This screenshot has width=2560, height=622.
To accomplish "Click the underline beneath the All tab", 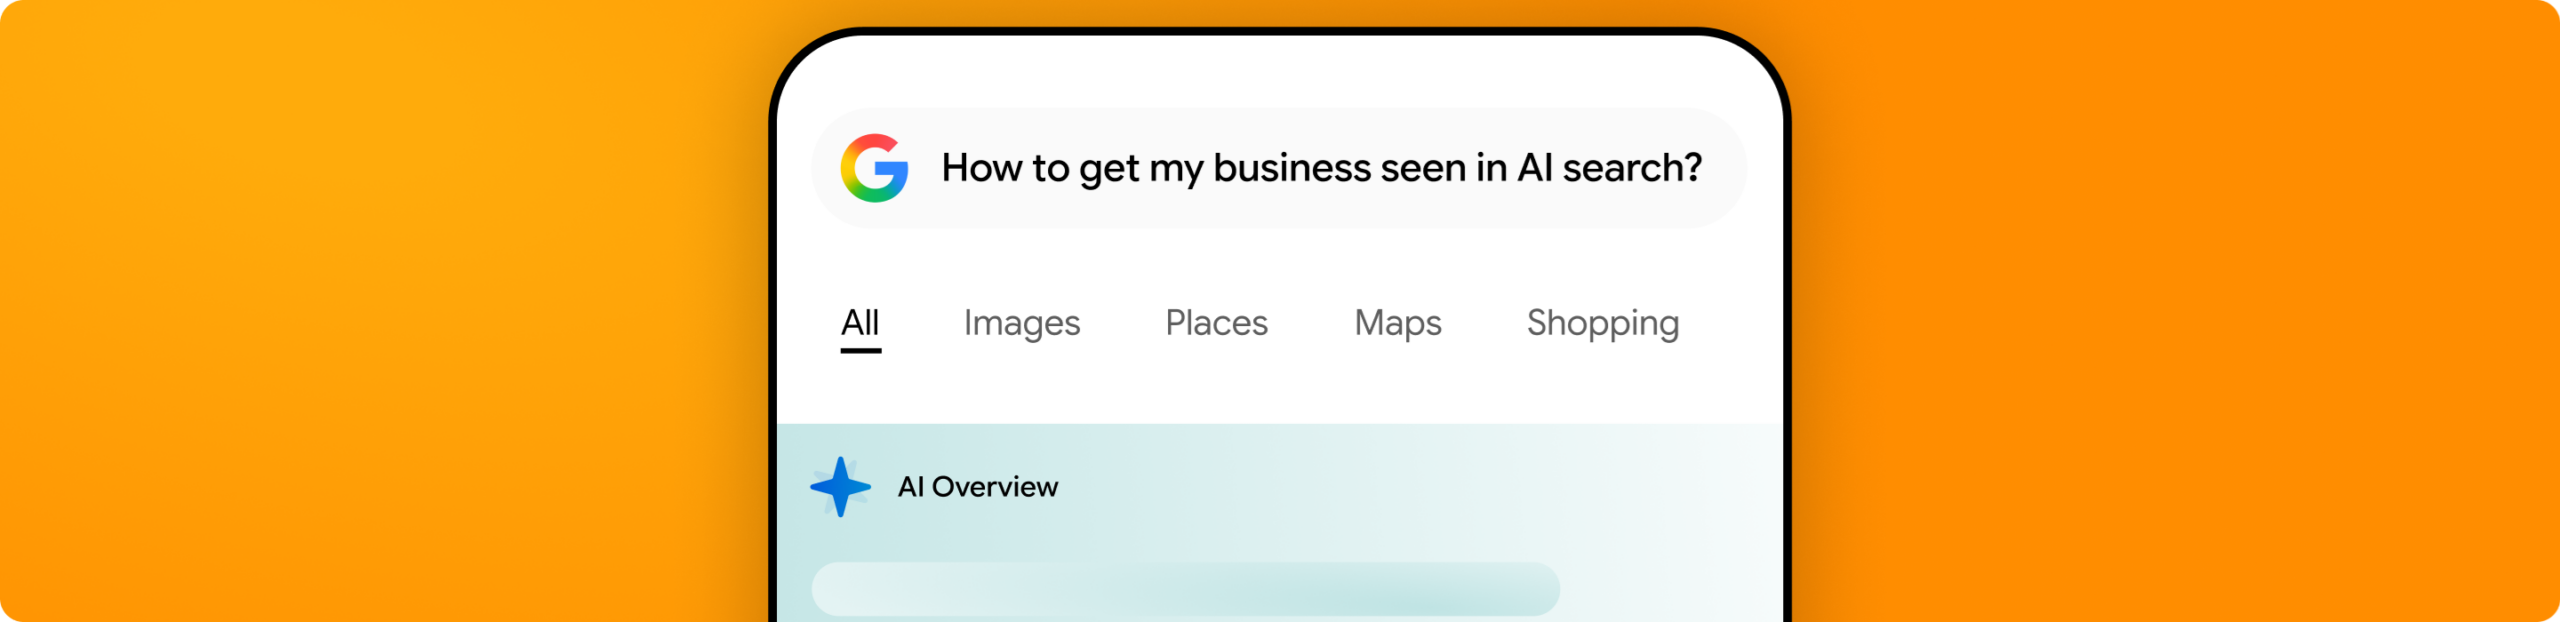I will (860, 351).
